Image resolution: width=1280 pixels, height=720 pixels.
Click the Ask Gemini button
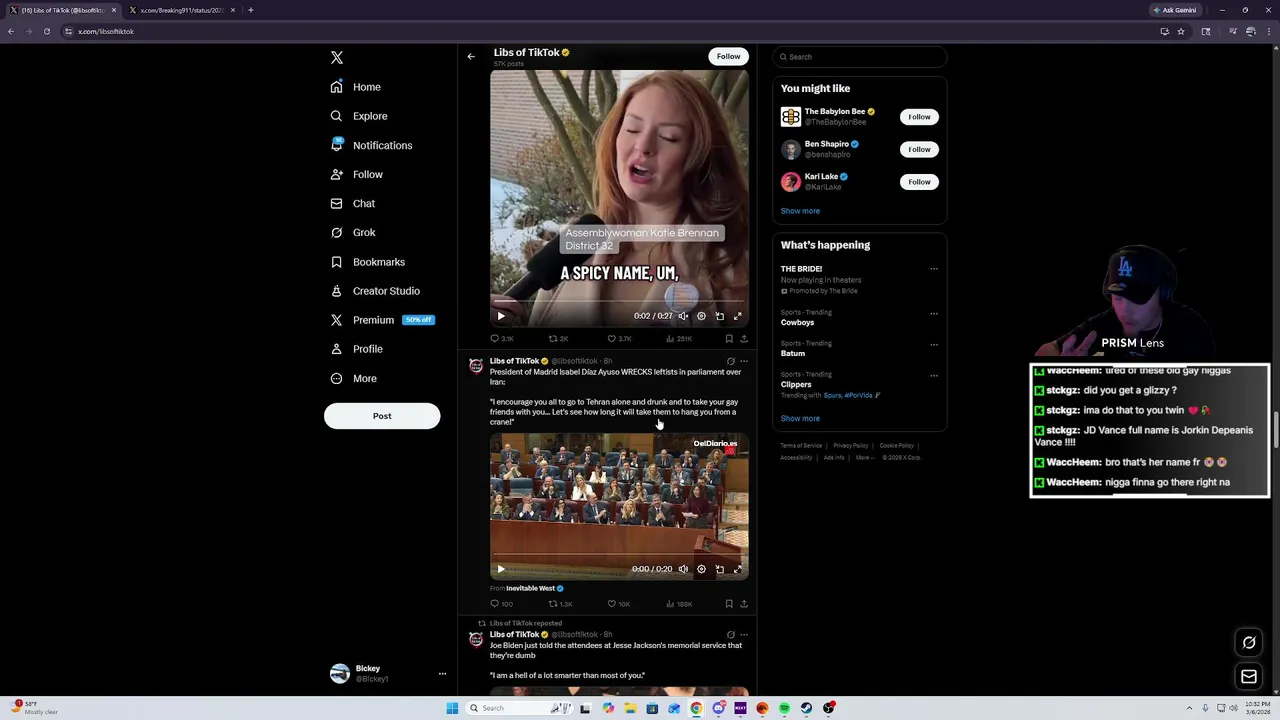[1176, 10]
